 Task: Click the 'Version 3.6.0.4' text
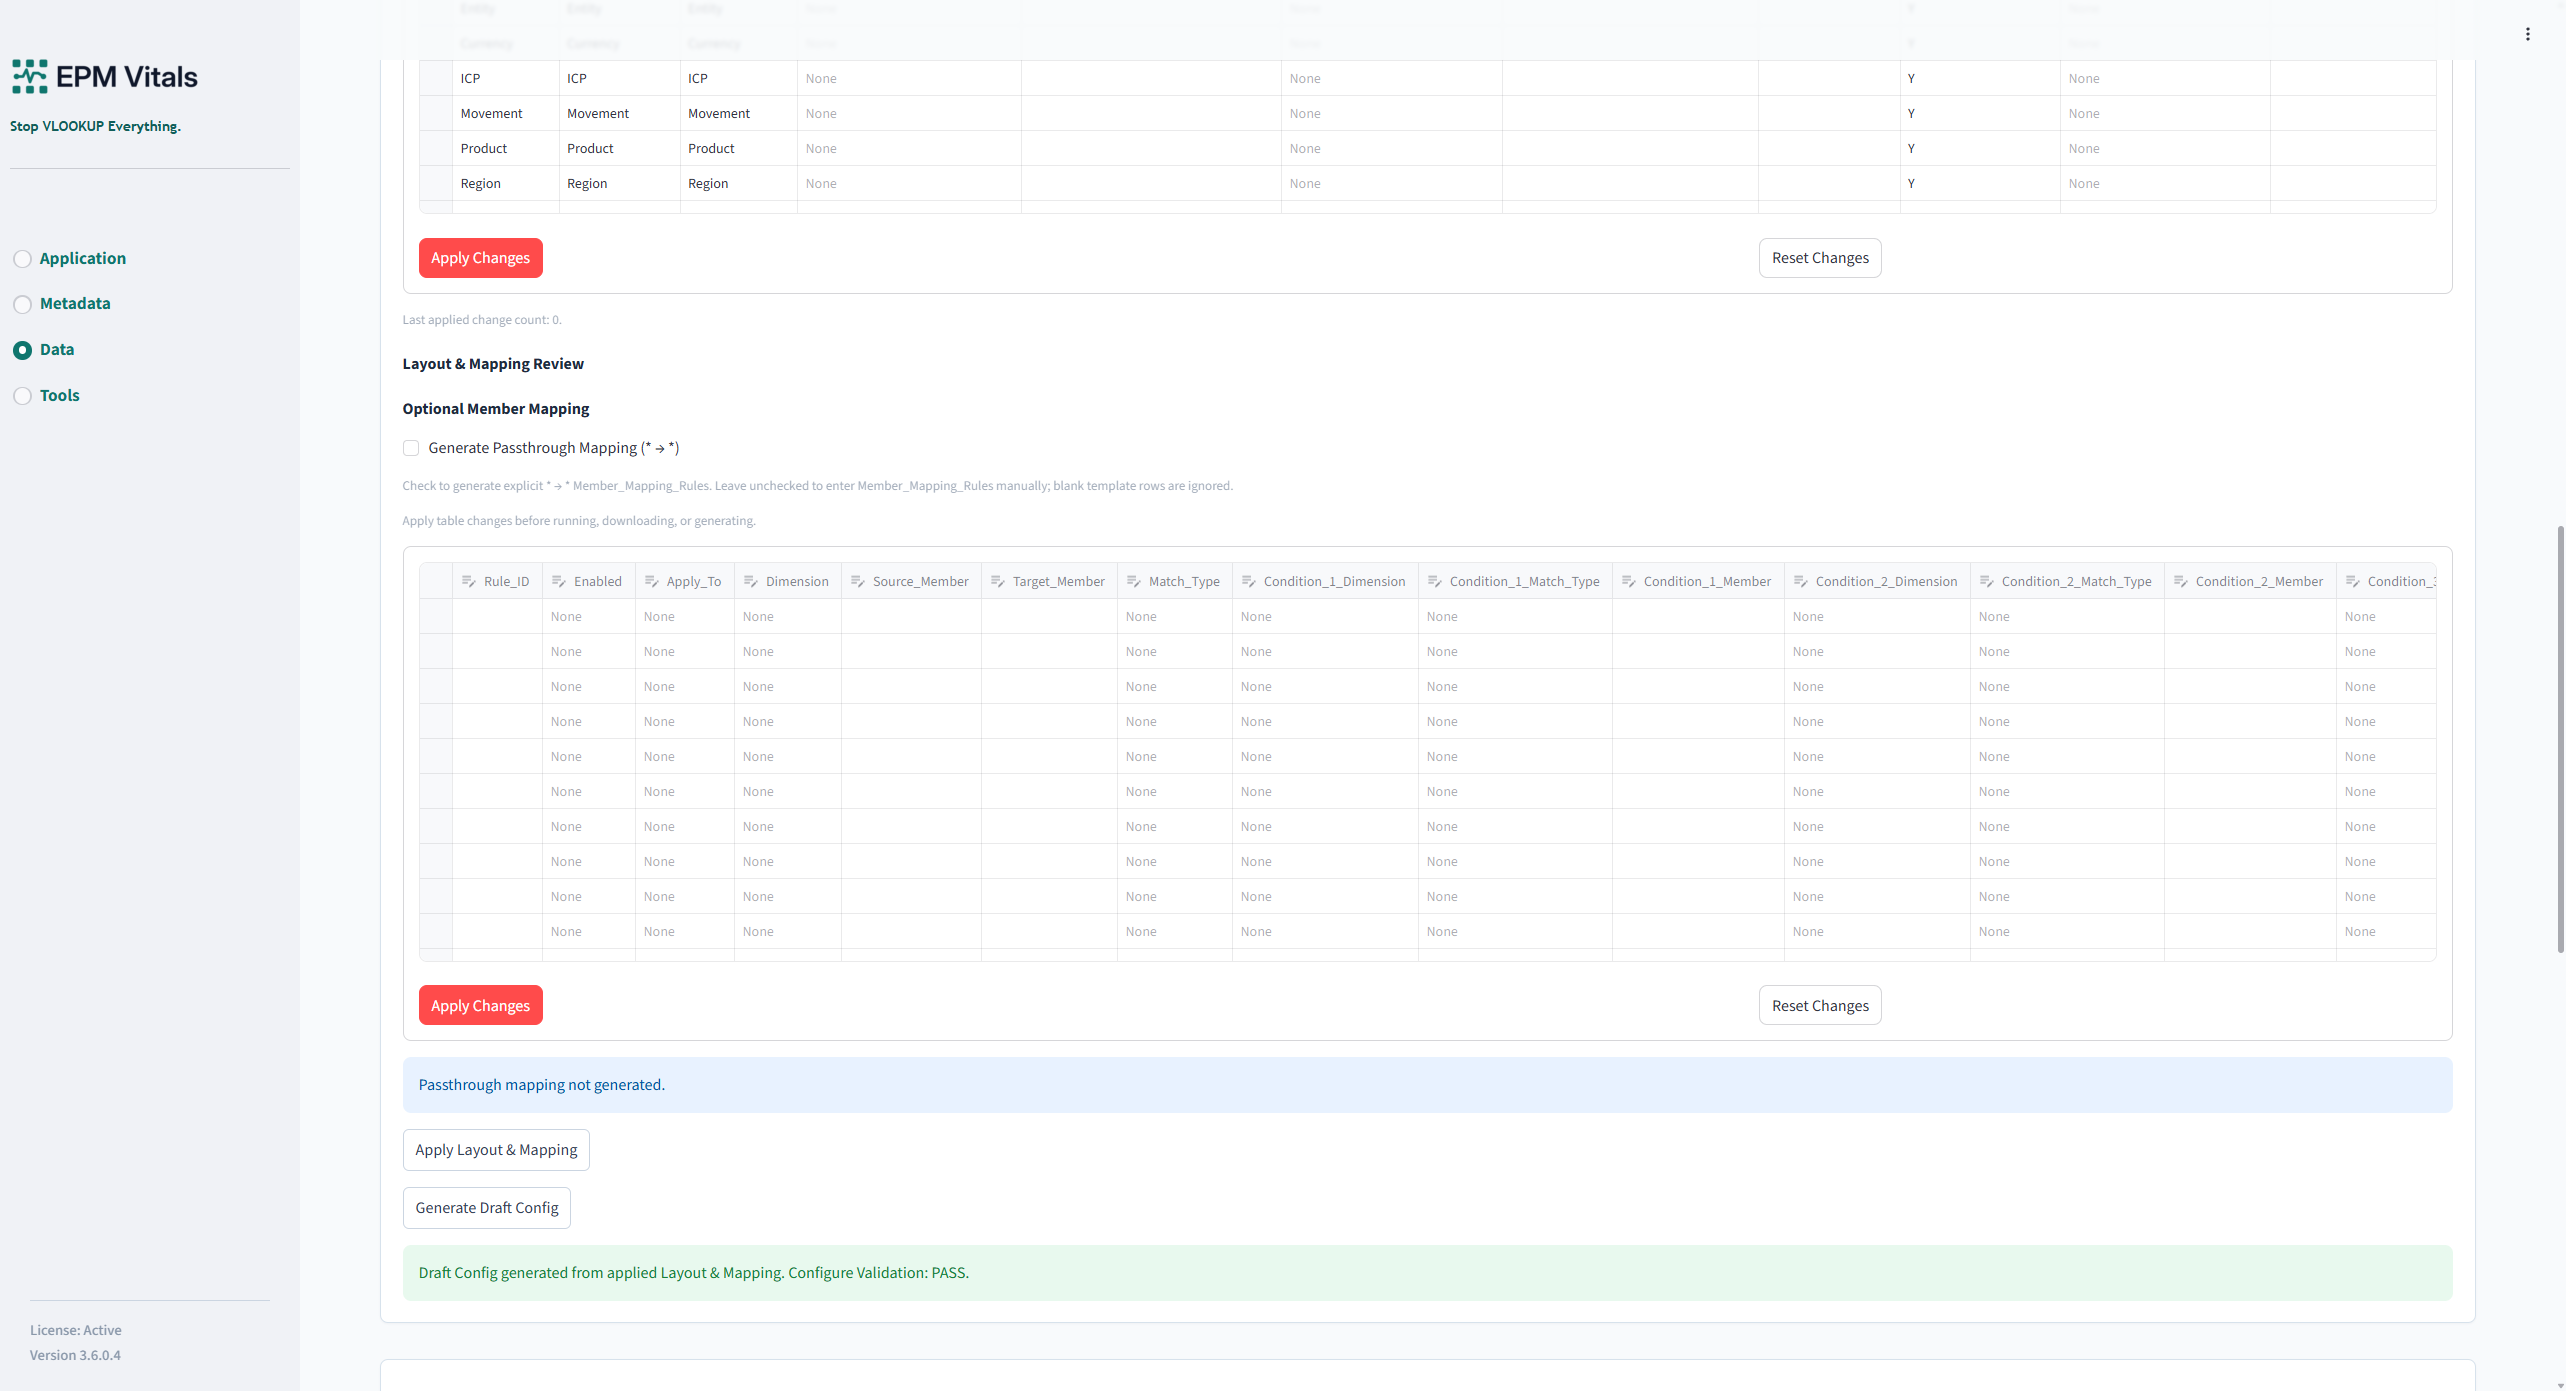[75, 1355]
